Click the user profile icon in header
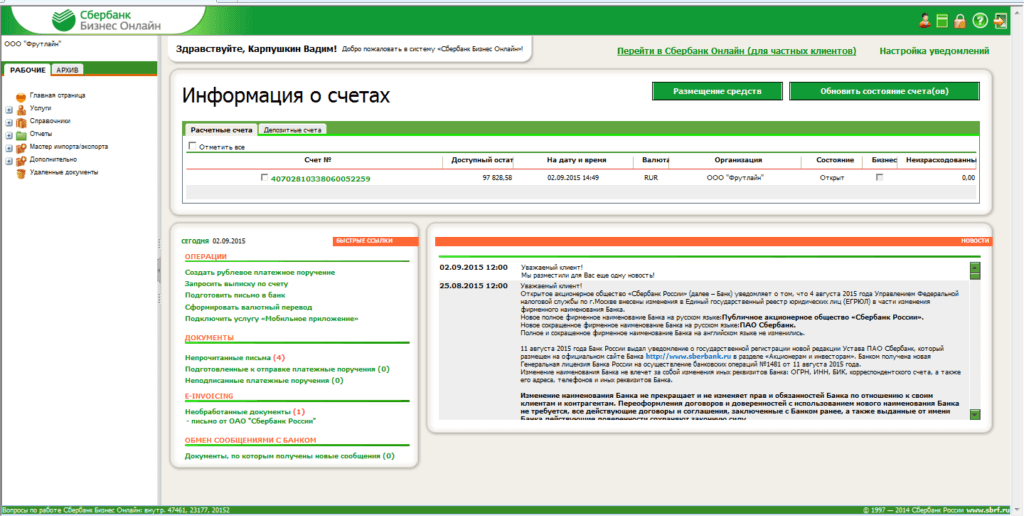Viewport: 1024px width, 516px height. pos(925,20)
